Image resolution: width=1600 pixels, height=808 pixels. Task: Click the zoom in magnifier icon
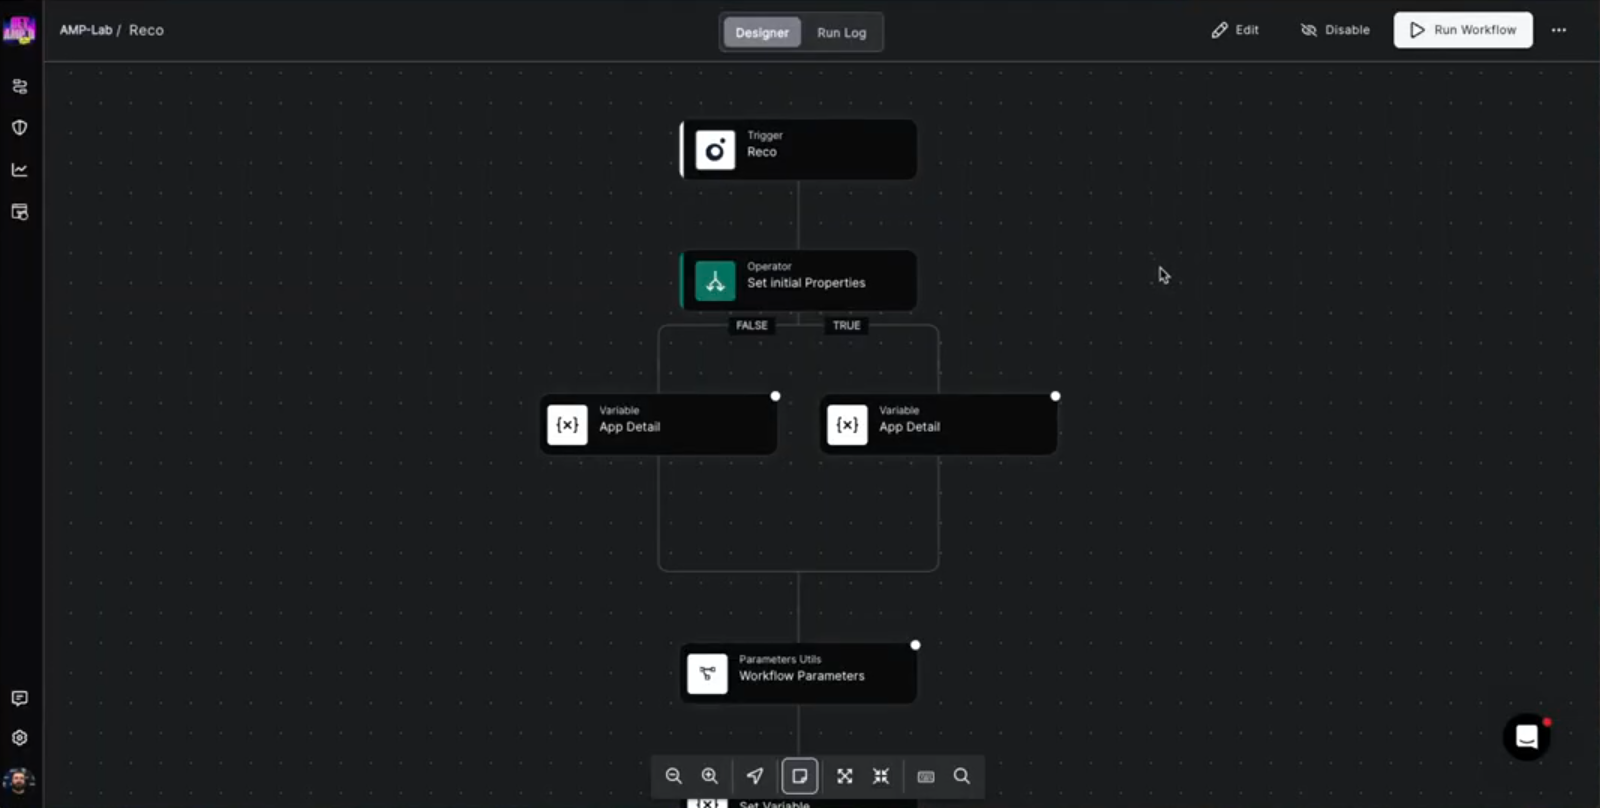709,776
